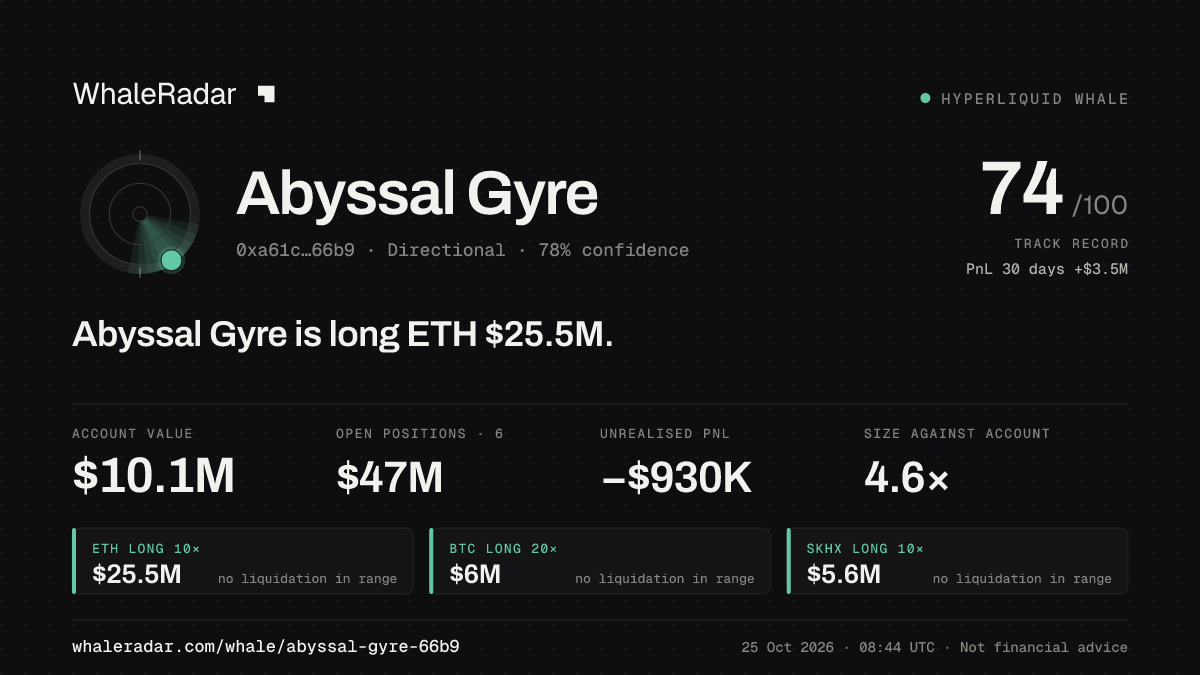Click the green Hyperliquid Whale status dot
The height and width of the screenshot is (675, 1200).
tap(925, 98)
